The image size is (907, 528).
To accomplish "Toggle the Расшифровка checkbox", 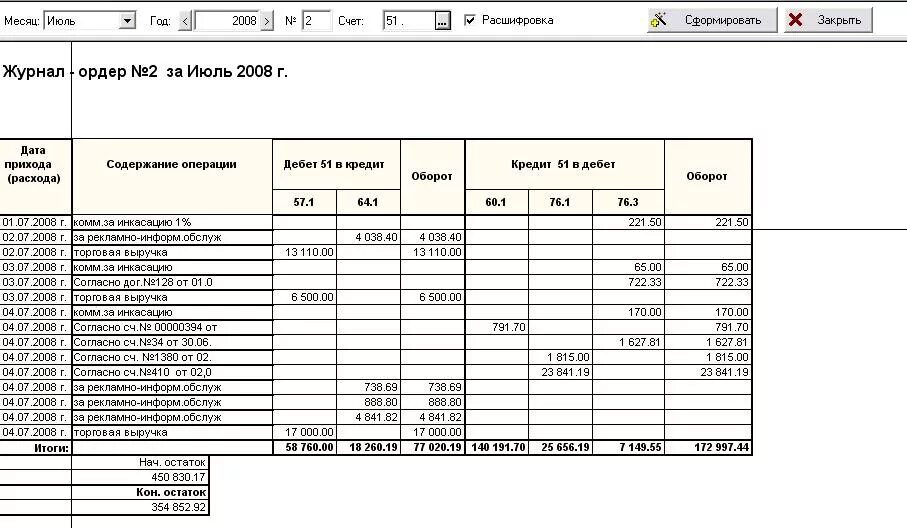I will click(x=470, y=20).
